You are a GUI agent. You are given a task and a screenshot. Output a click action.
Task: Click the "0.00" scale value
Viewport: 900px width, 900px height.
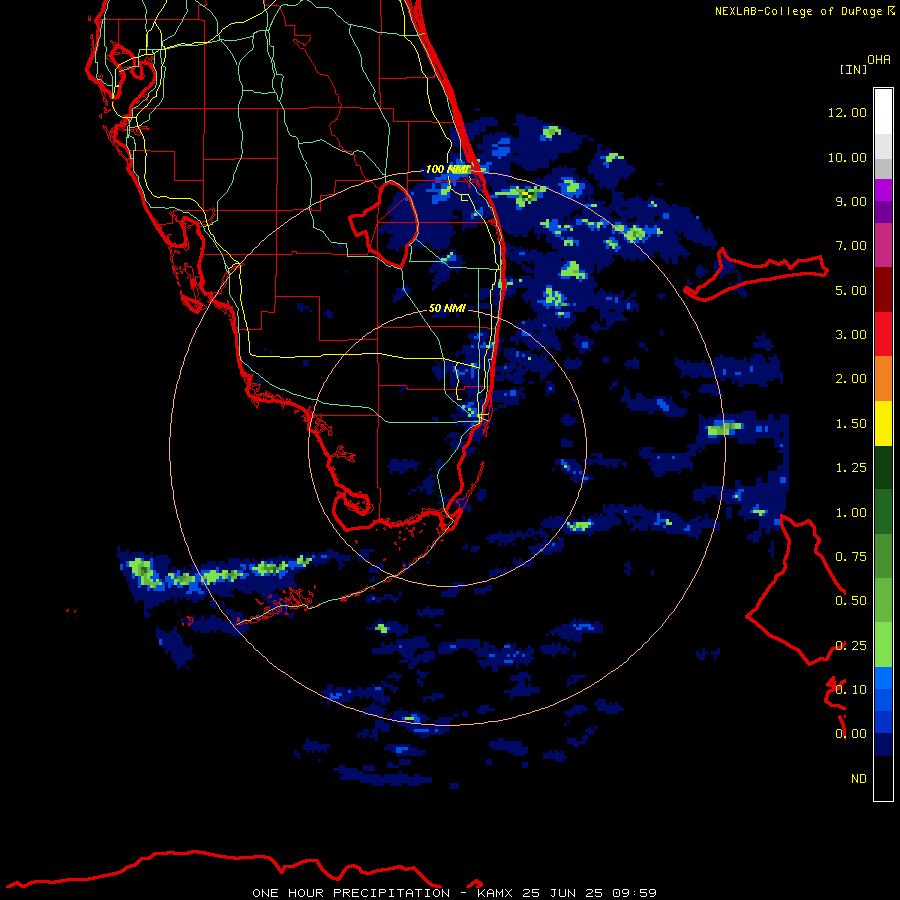[851, 734]
